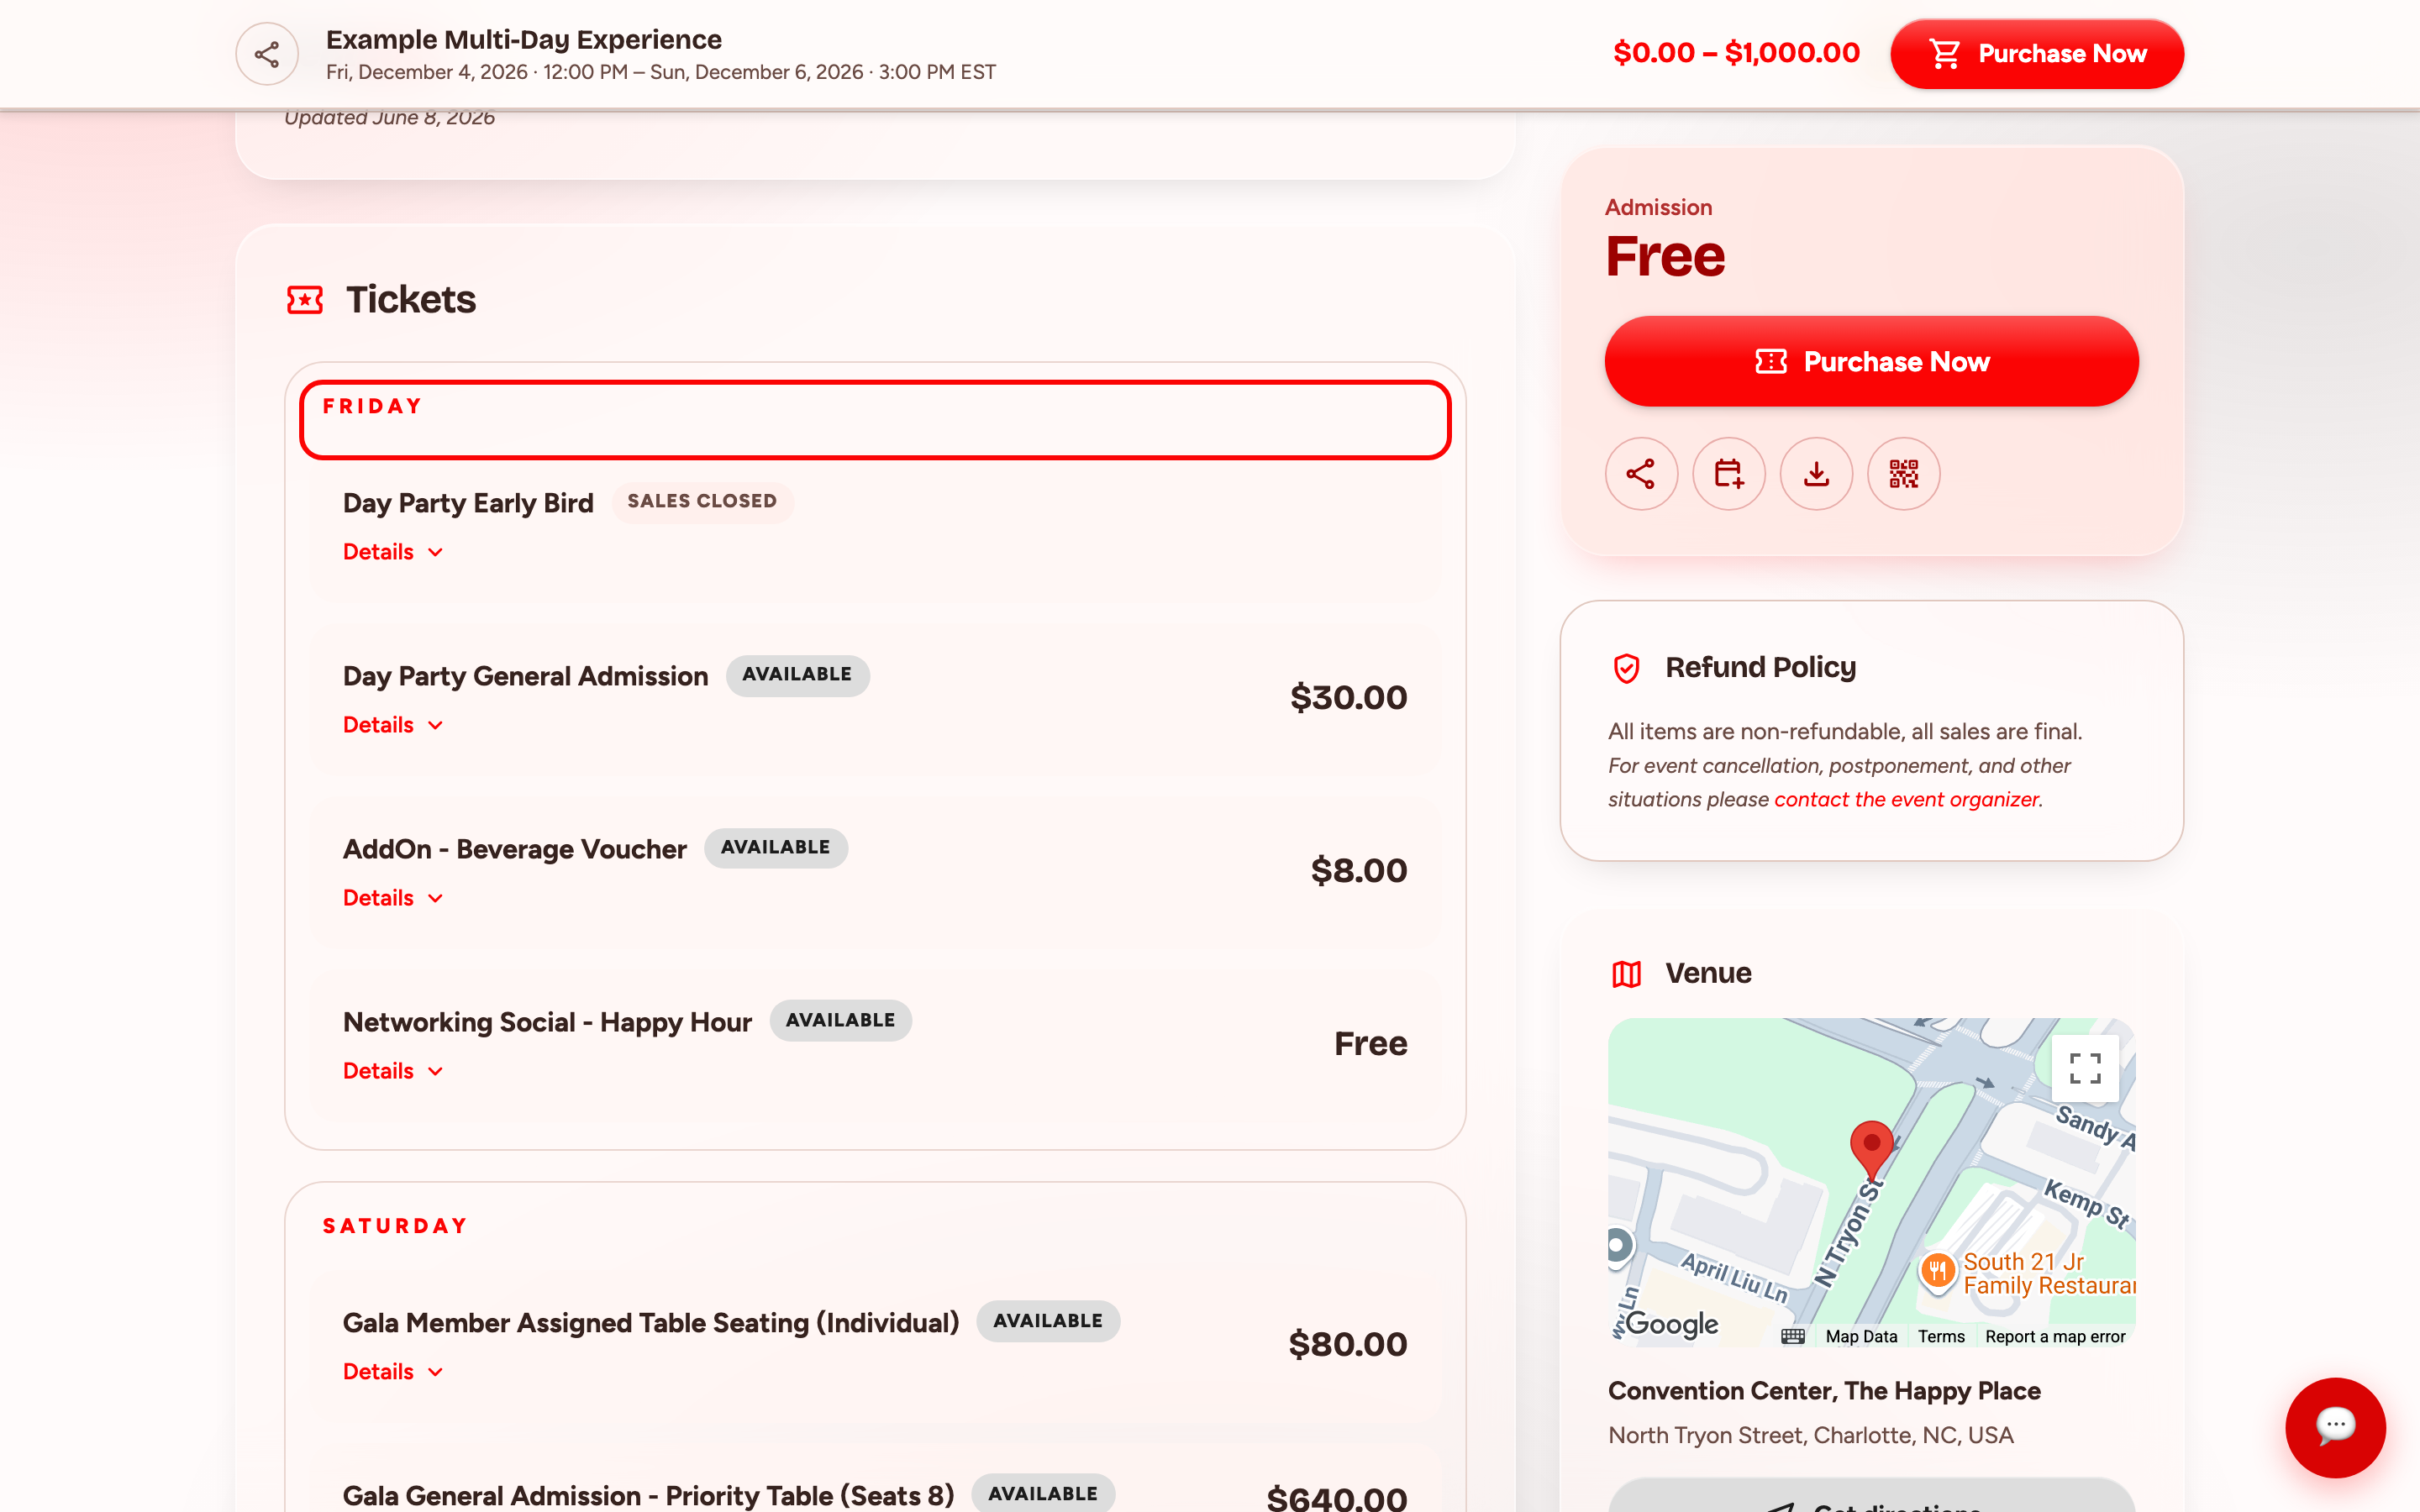This screenshot has height=1512, width=2420.
Task: Click the share icon in top header
Action: click(266, 54)
